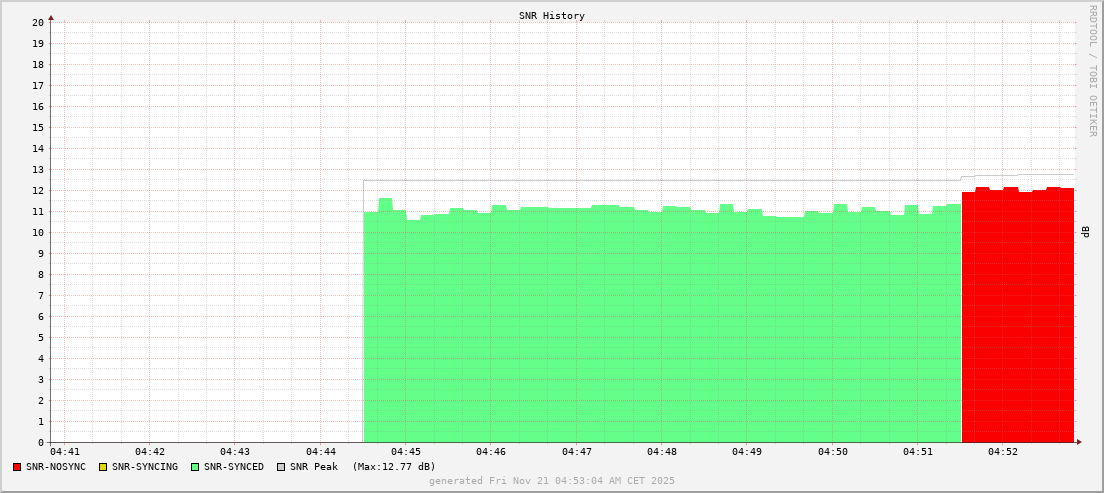Click the 04:52 time axis label

point(1003,452)
